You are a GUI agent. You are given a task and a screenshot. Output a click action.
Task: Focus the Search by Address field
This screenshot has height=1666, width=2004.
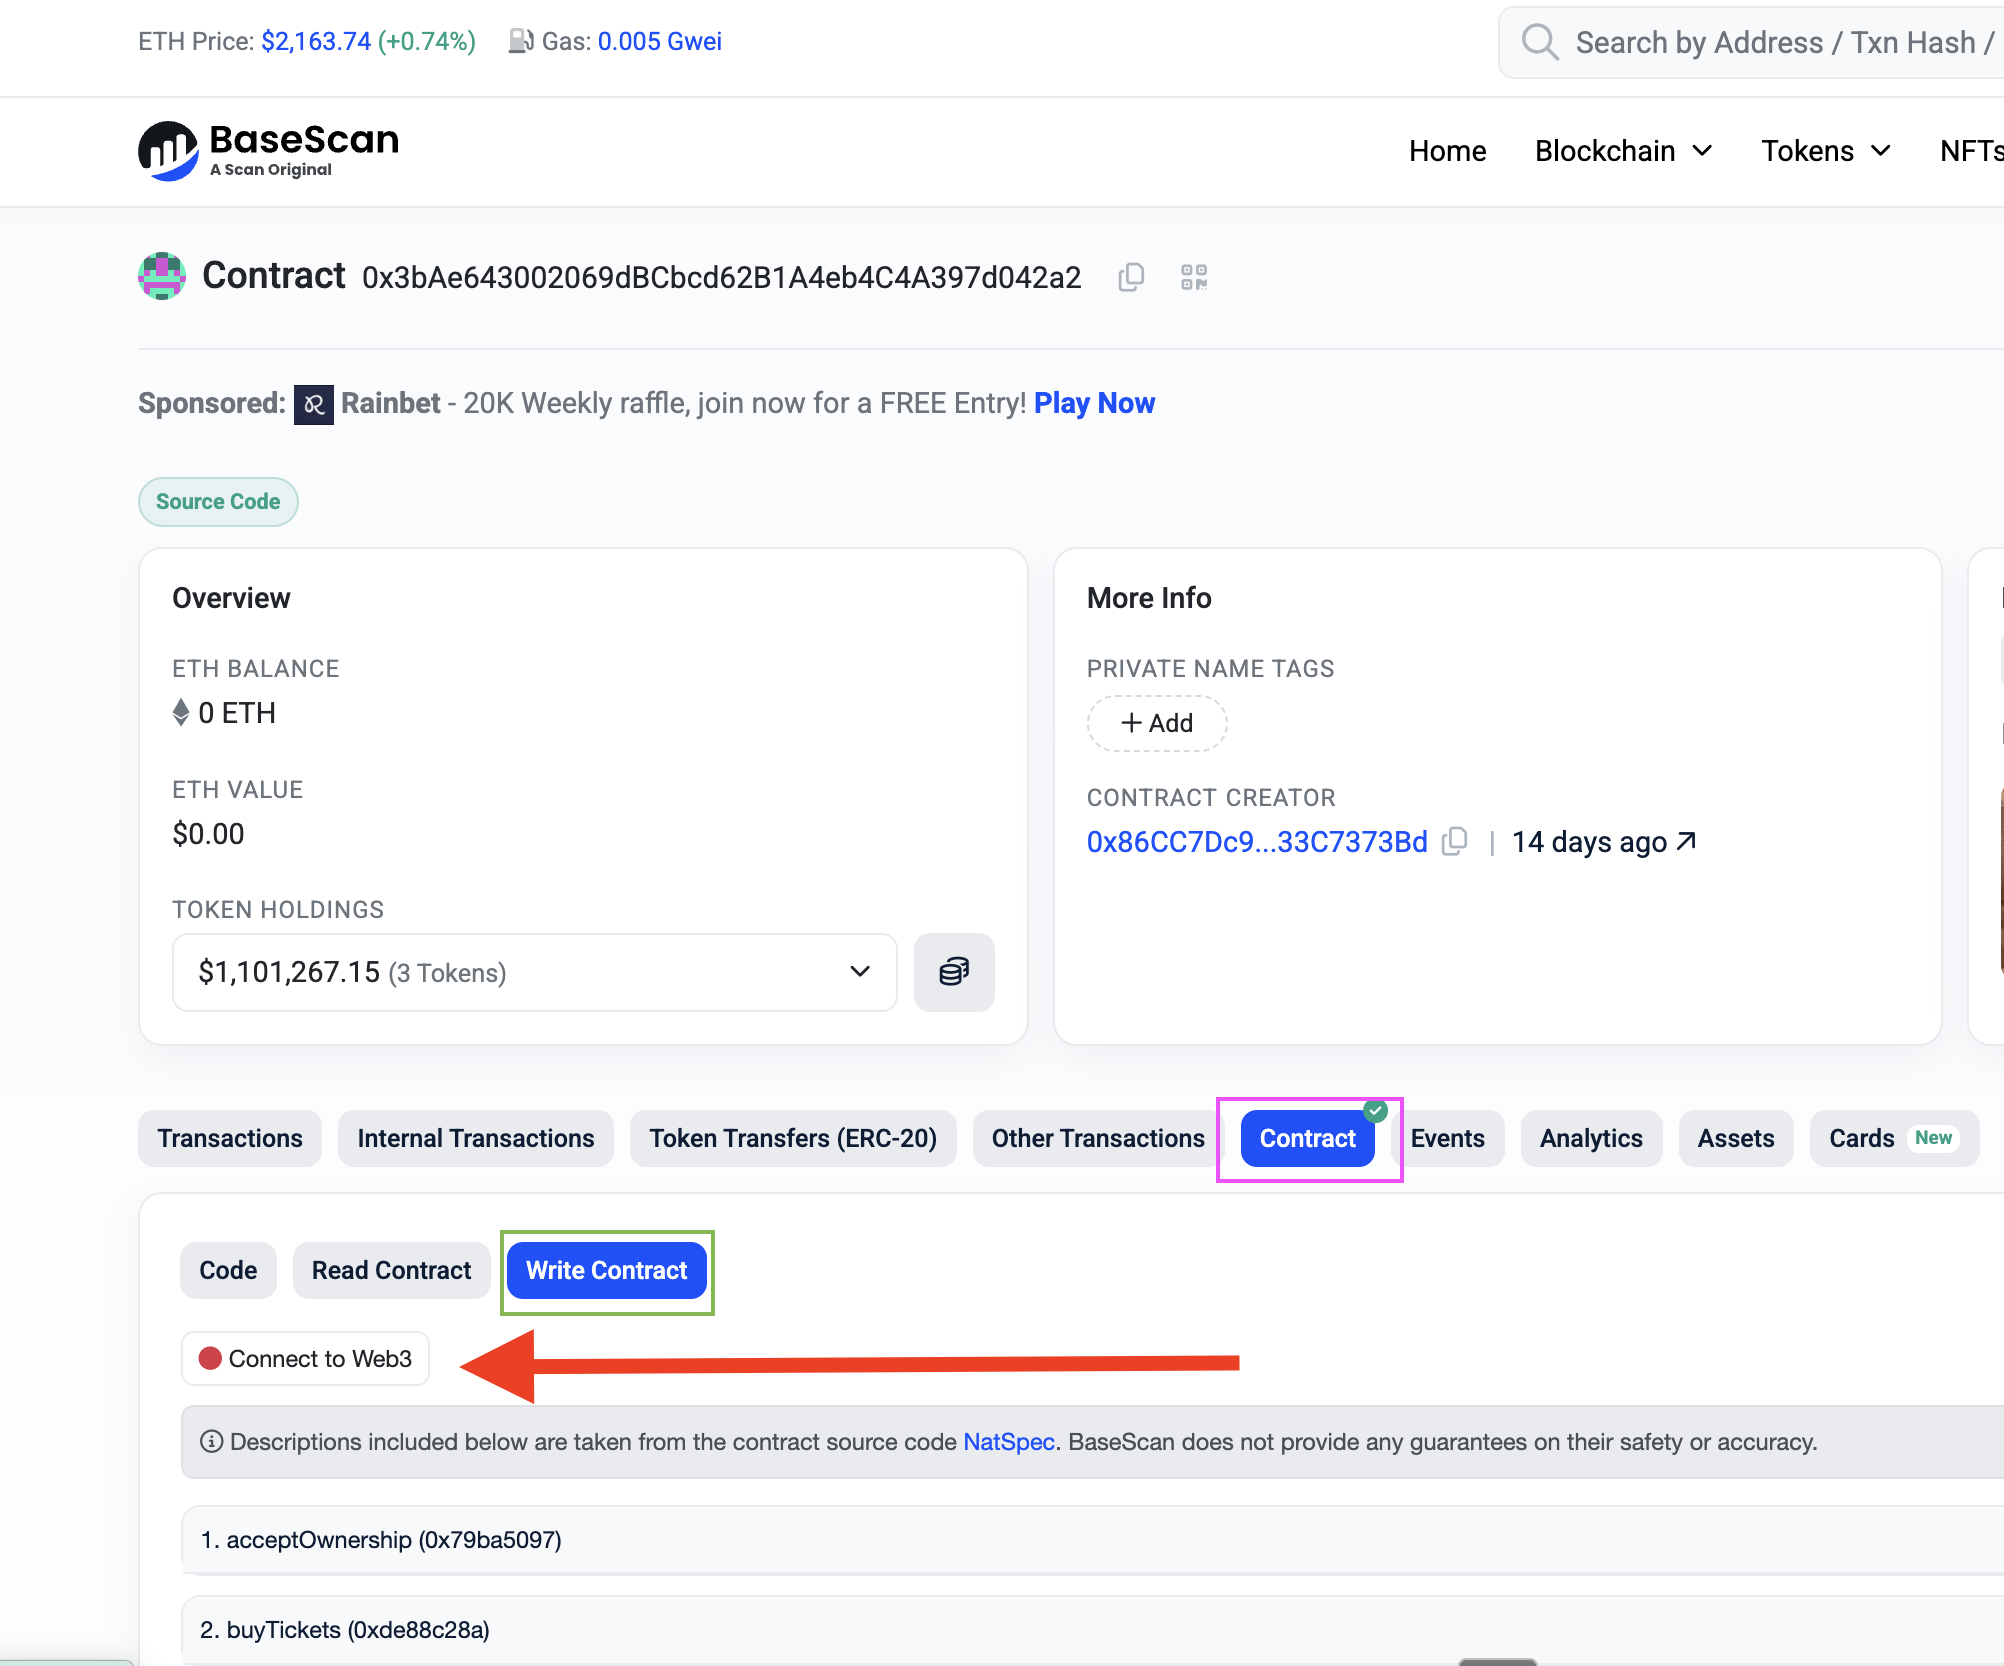click(1752, 42)
